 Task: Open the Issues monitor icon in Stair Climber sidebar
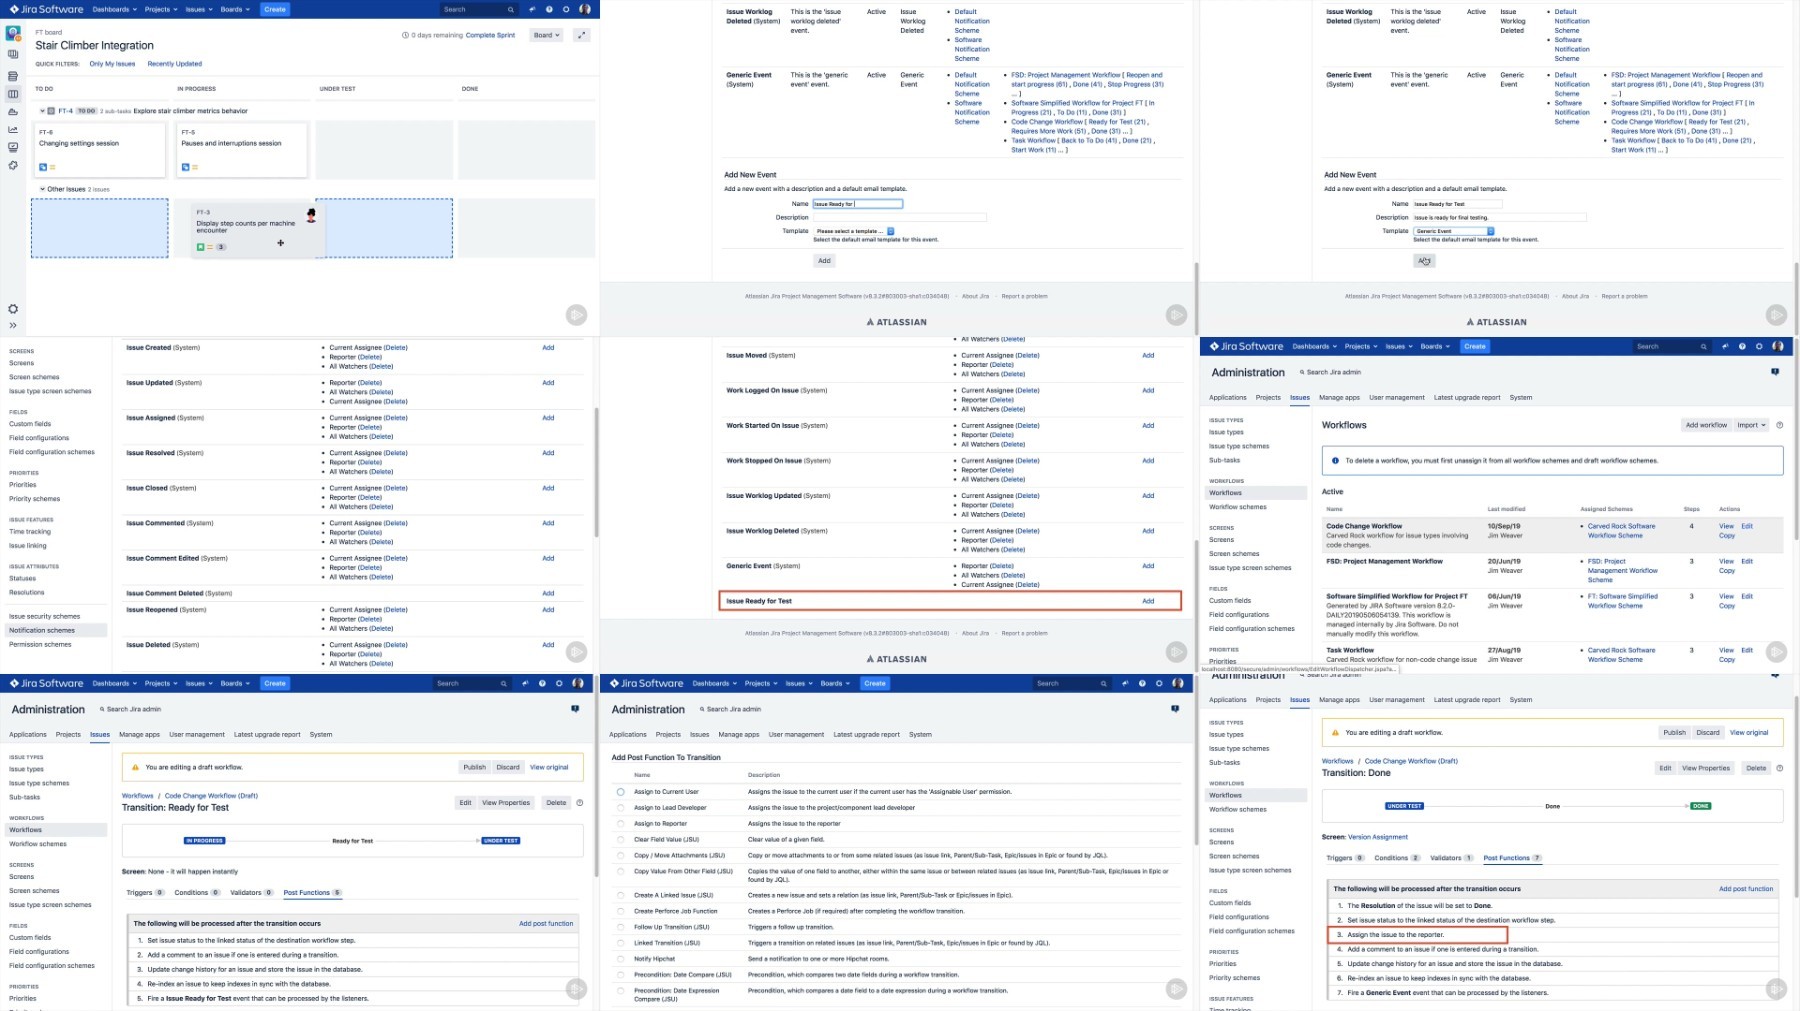click(13, 147)
